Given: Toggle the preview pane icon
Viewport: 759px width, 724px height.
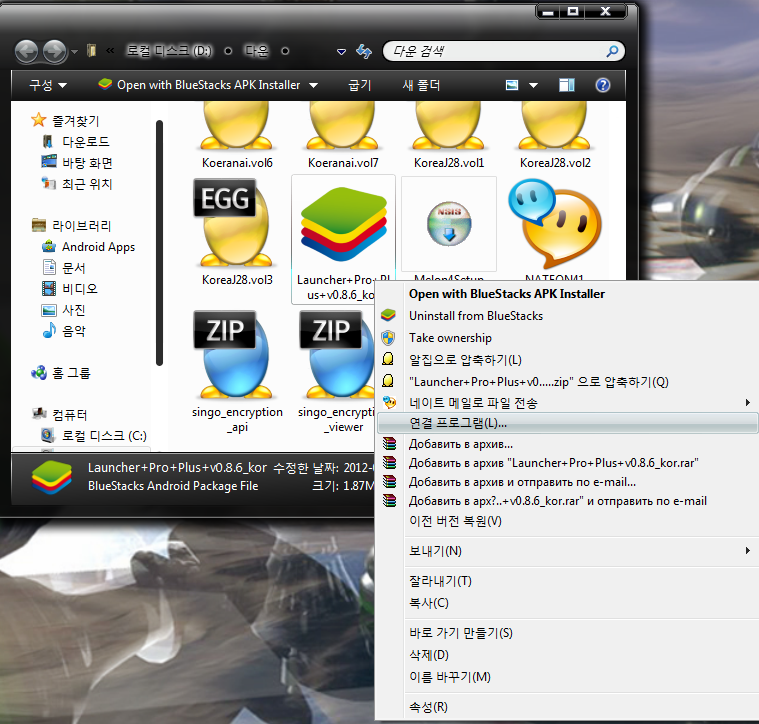Looking at the screenshot, I should (566, 86).
